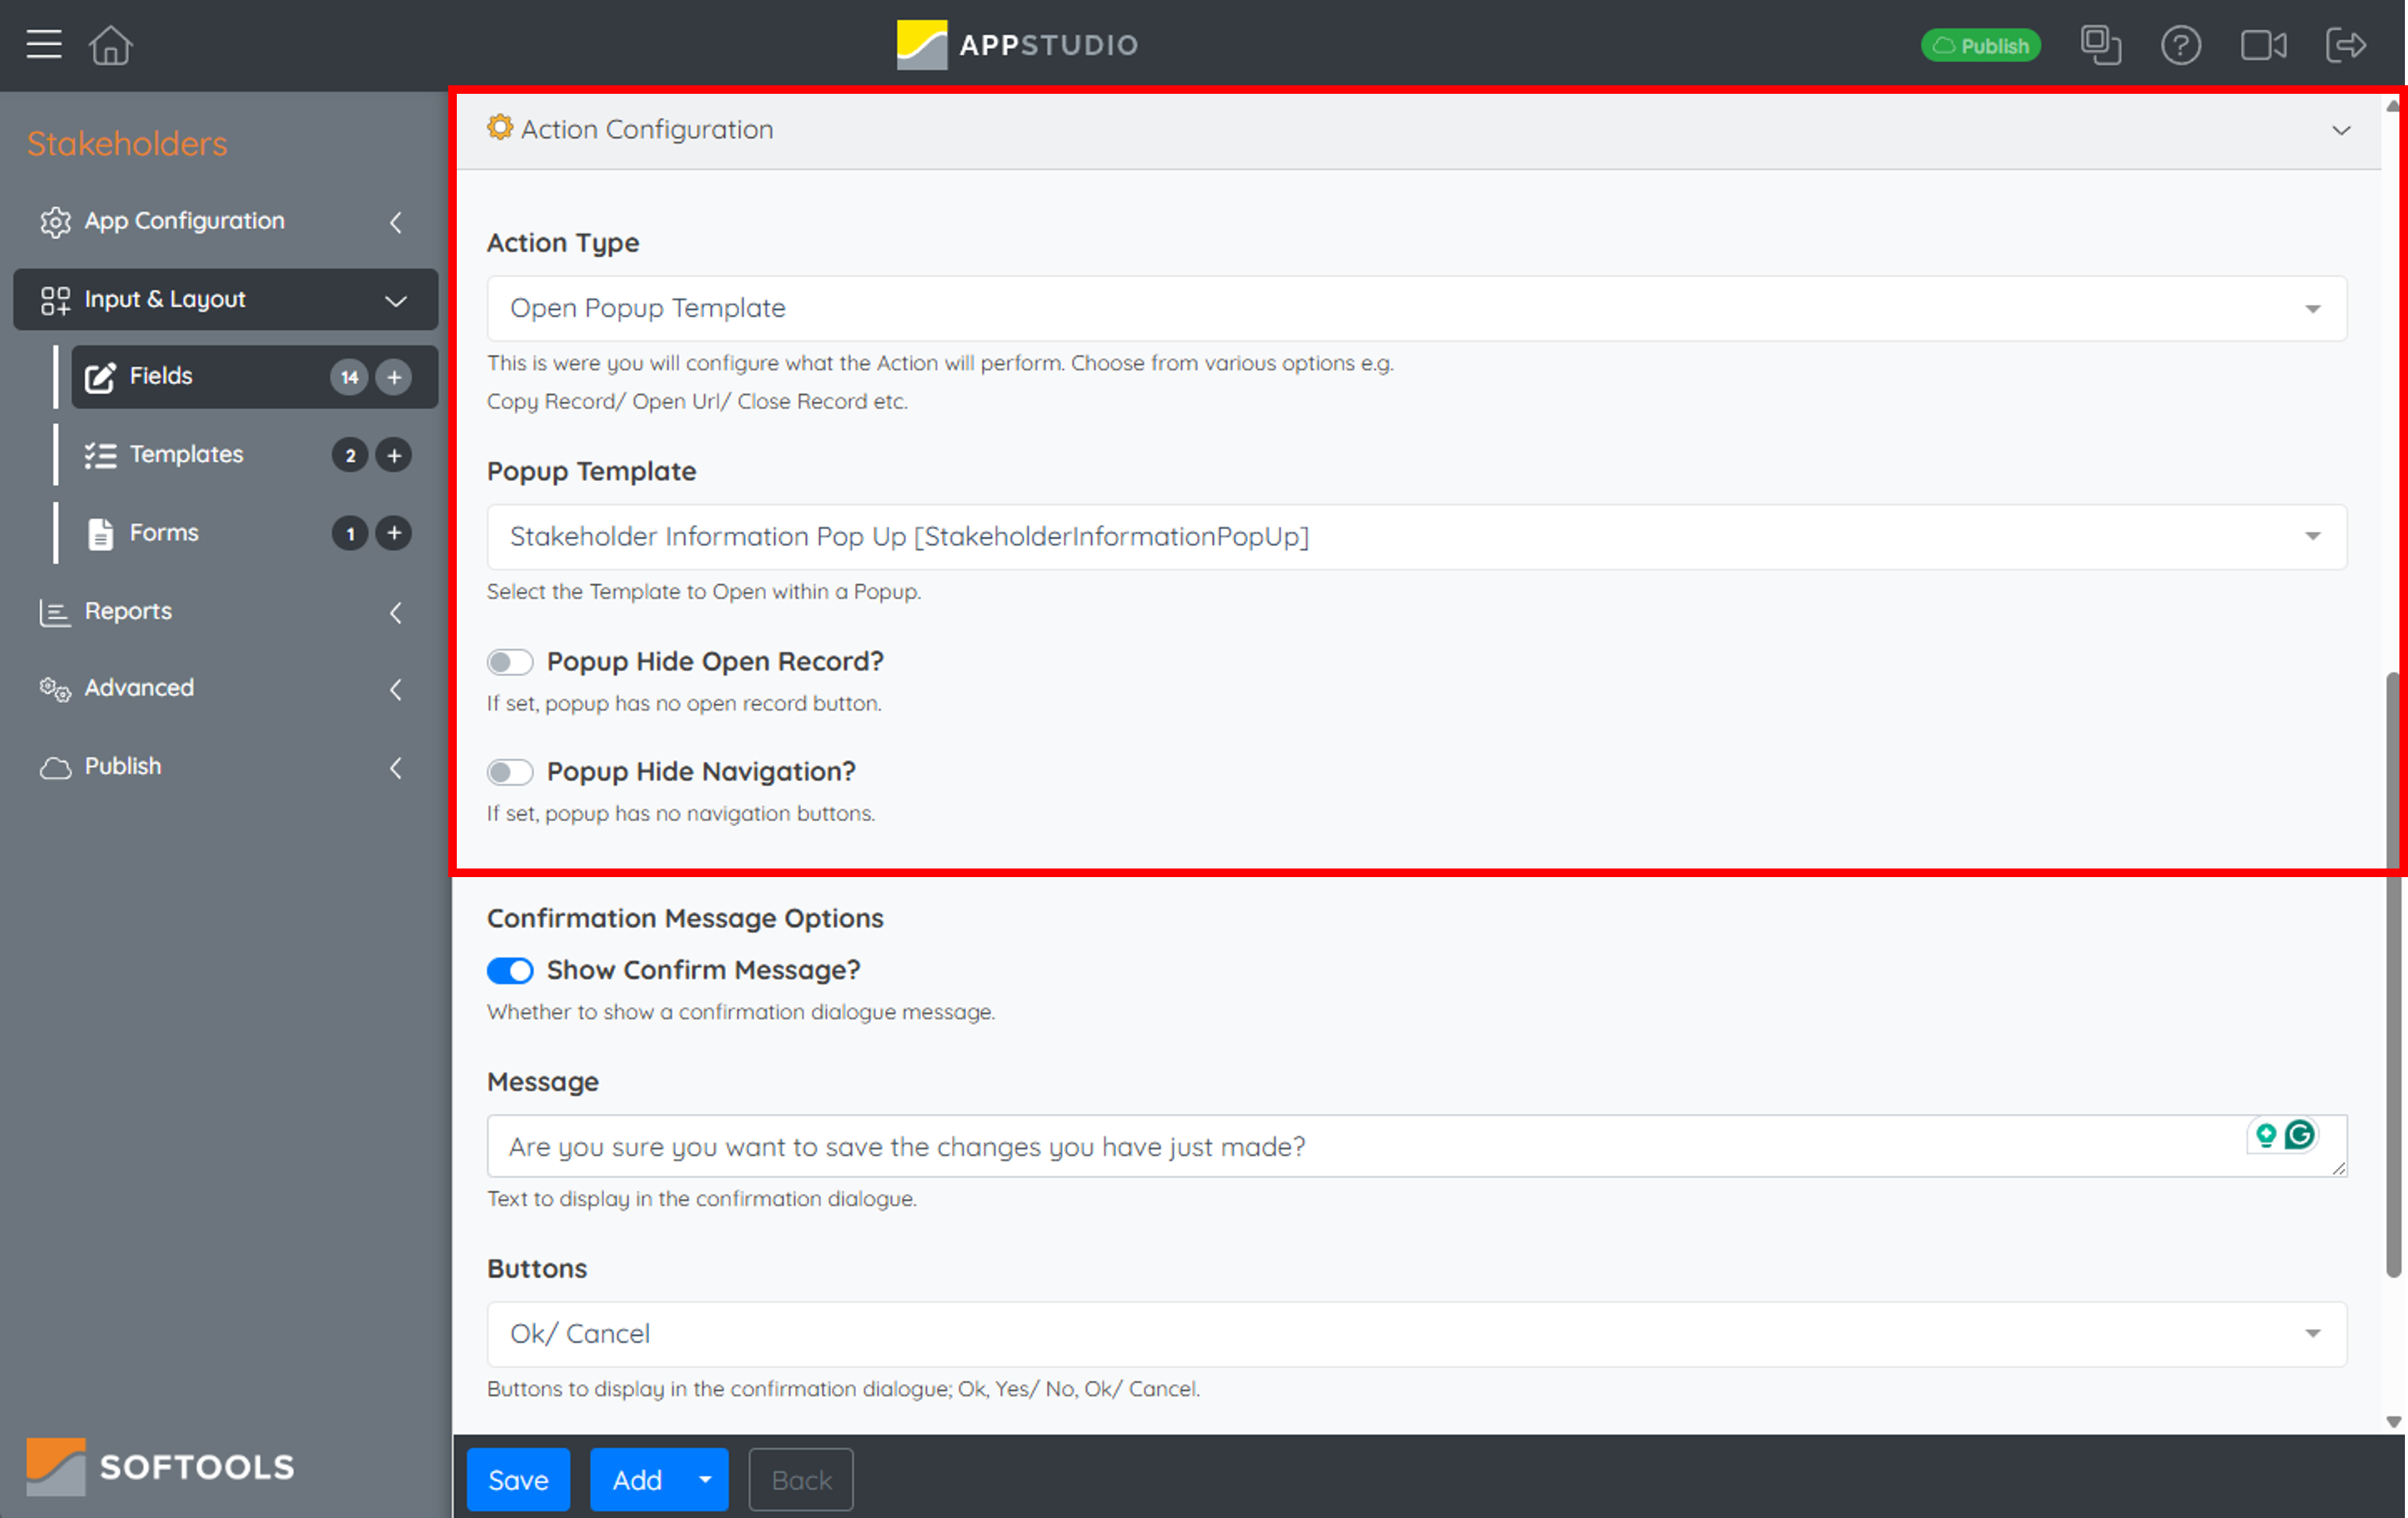The image size is (2408, 1518).
Task: Click the Save button
Action: (x=518, y=1479)
